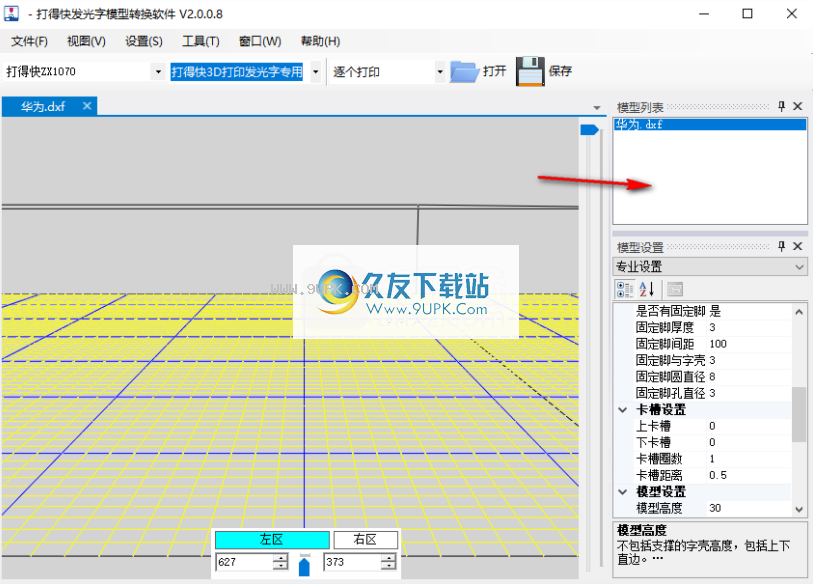The image size is (813, 584).
Task: Increase the 627 left zone value
Action: click(281, 558)
